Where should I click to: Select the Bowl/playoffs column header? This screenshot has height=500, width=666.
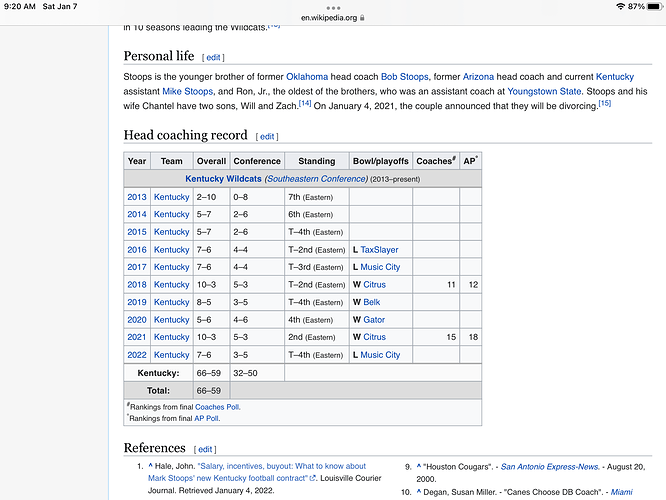point(381,161)
